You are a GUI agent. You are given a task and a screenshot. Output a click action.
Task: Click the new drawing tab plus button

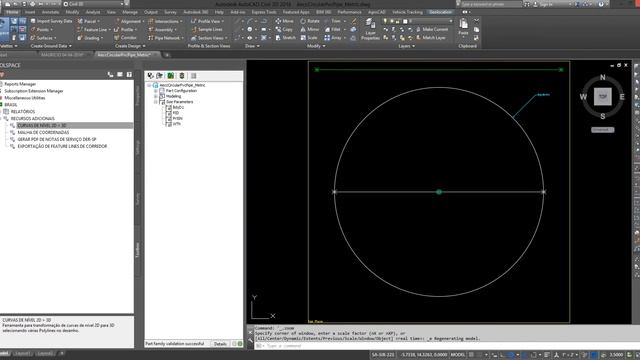167,54
